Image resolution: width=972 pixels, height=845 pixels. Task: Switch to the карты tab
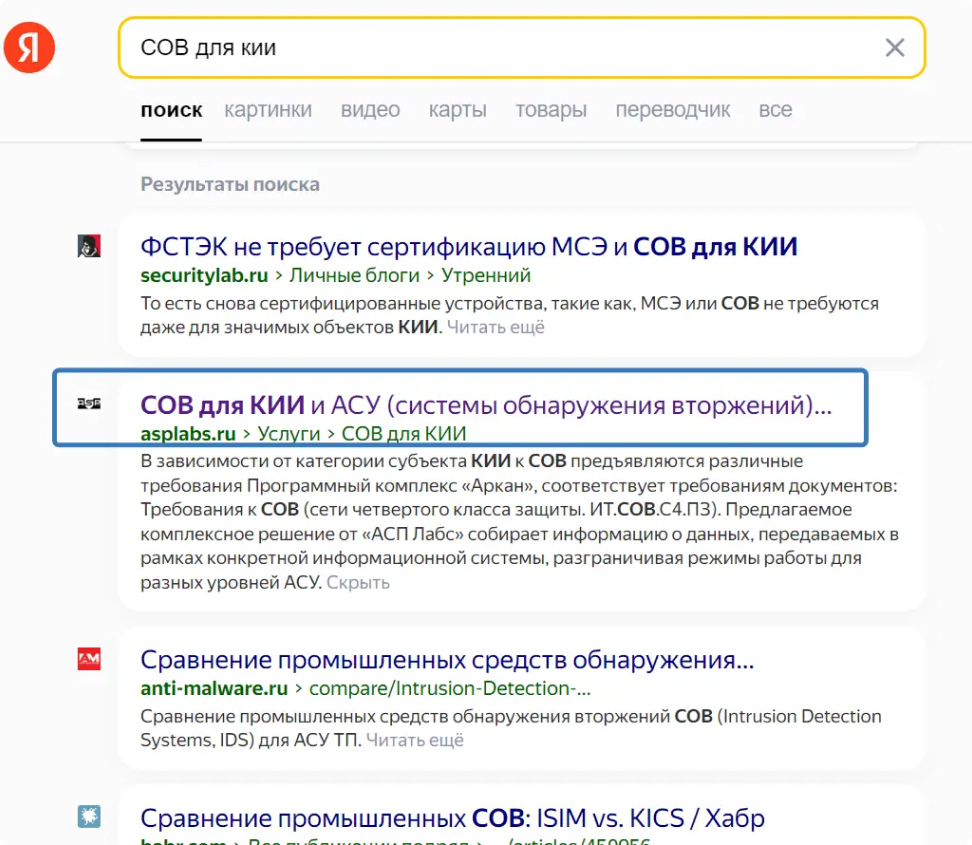coord(457,110)
